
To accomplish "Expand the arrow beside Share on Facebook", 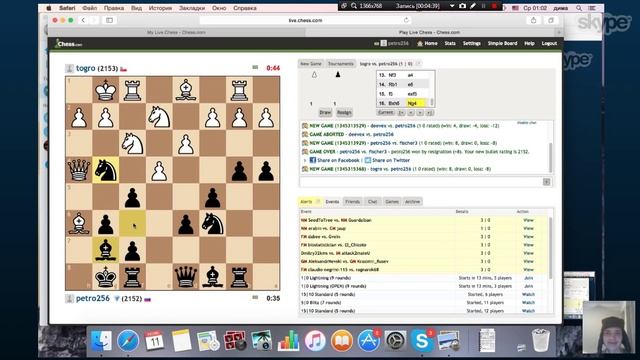I will click(x=304, y=160).
